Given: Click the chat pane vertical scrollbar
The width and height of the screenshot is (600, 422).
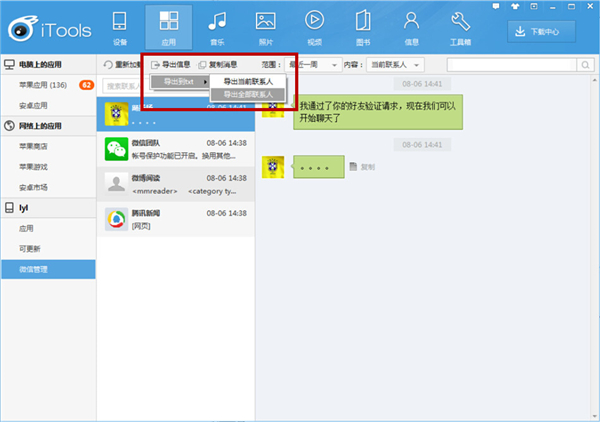Looking at the screenshot, I should [x=594, y=247].
